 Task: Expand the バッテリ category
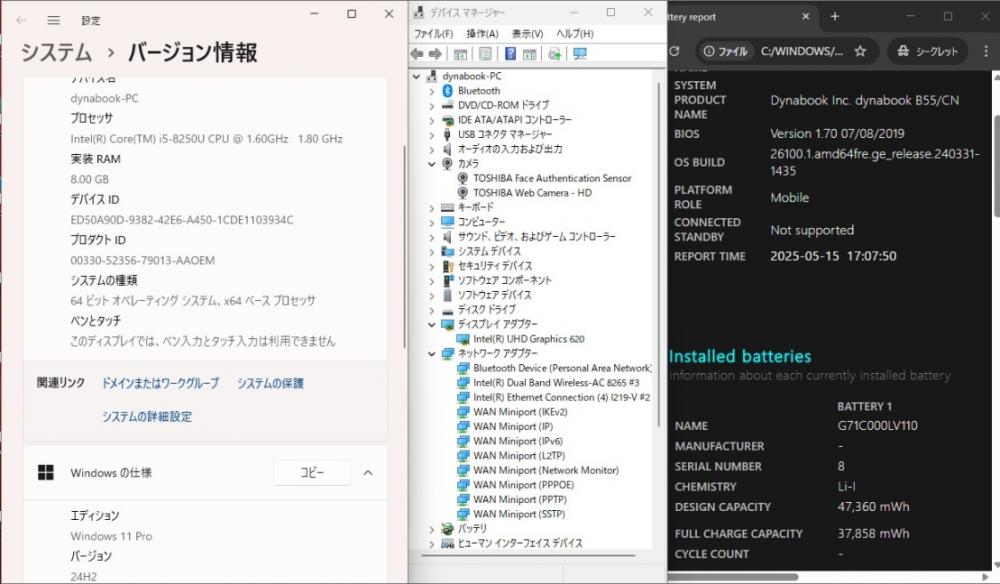point(432,529)
